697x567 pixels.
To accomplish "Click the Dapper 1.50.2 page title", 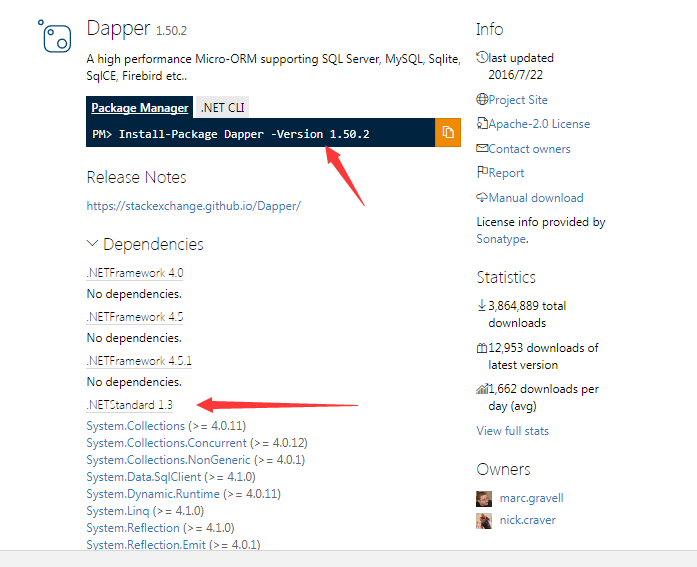I will (136, 28).
